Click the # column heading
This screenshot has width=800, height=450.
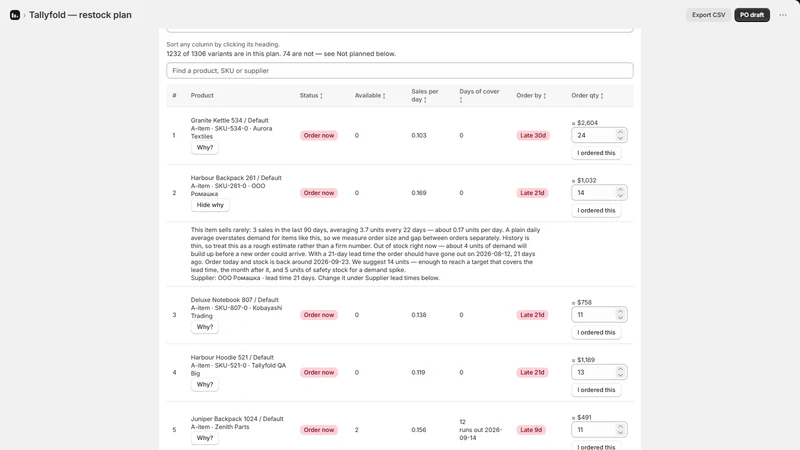174,95
